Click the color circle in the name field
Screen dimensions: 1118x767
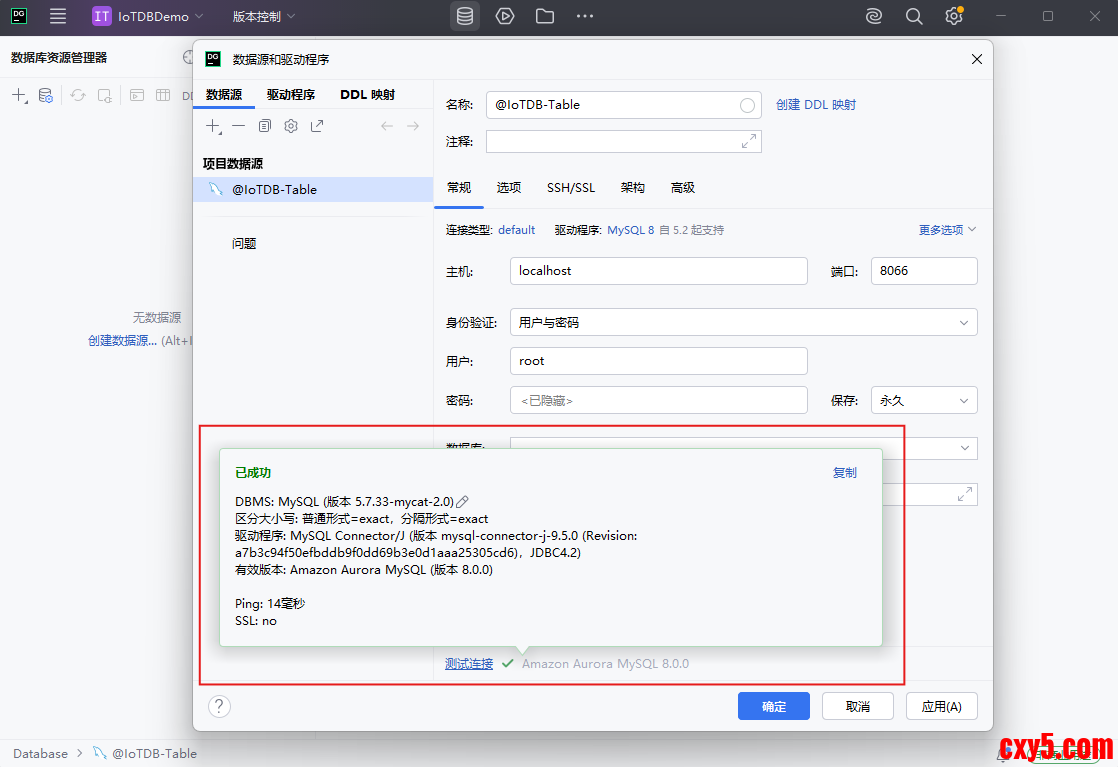click(747, 105)
